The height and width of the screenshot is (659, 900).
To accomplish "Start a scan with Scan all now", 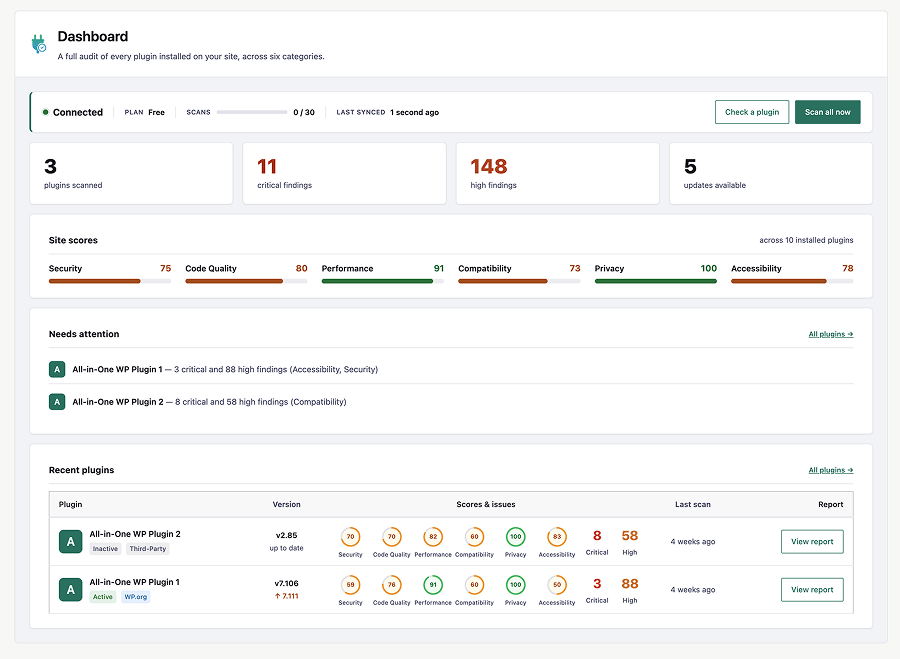I will (x=827, y=112).
